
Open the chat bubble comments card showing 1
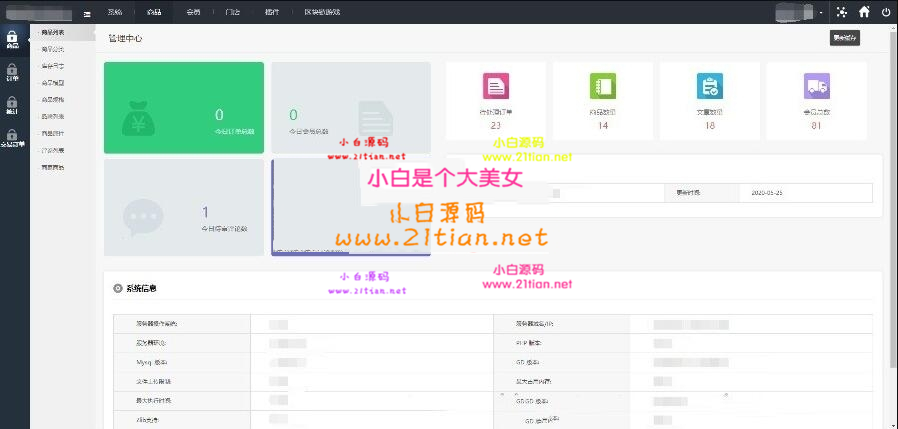click(x=184, y=207)
